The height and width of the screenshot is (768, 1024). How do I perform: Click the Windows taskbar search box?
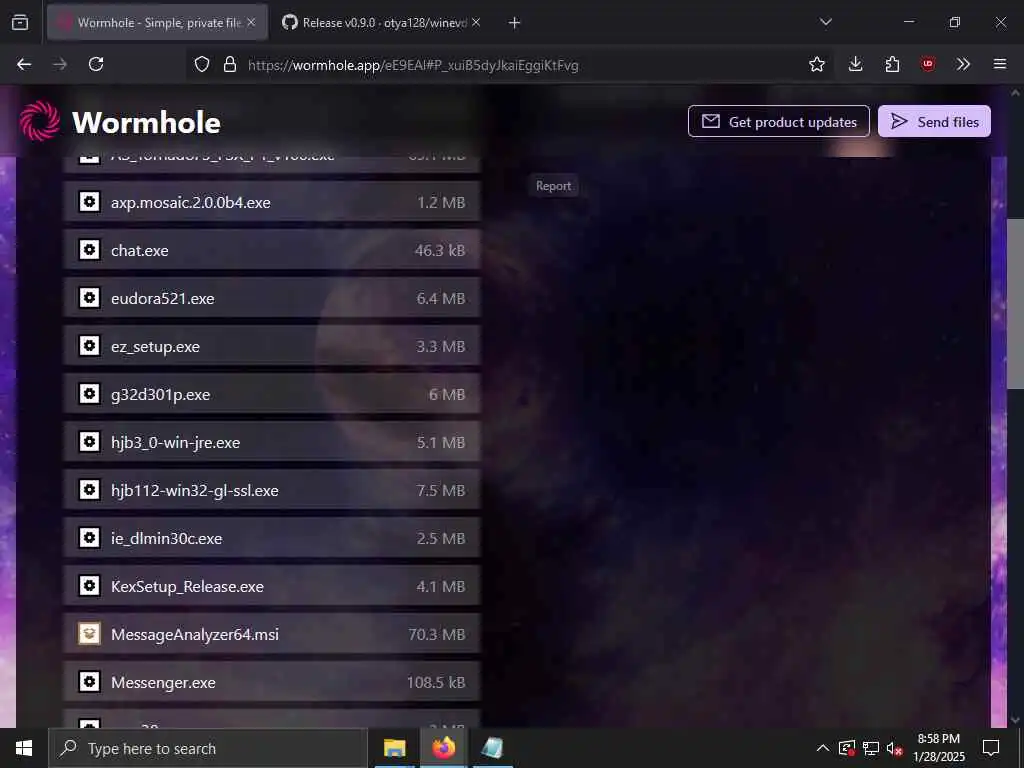208,748
